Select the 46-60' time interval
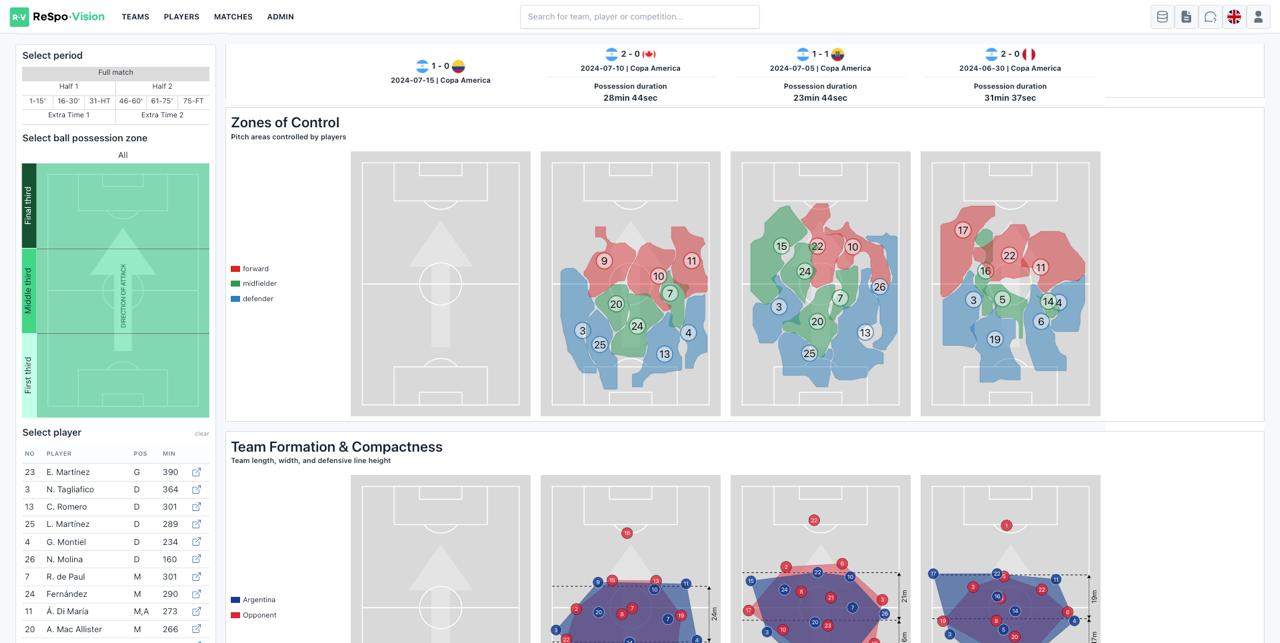This screenshot has width=1280, height=643. click(x=131, y=101)
